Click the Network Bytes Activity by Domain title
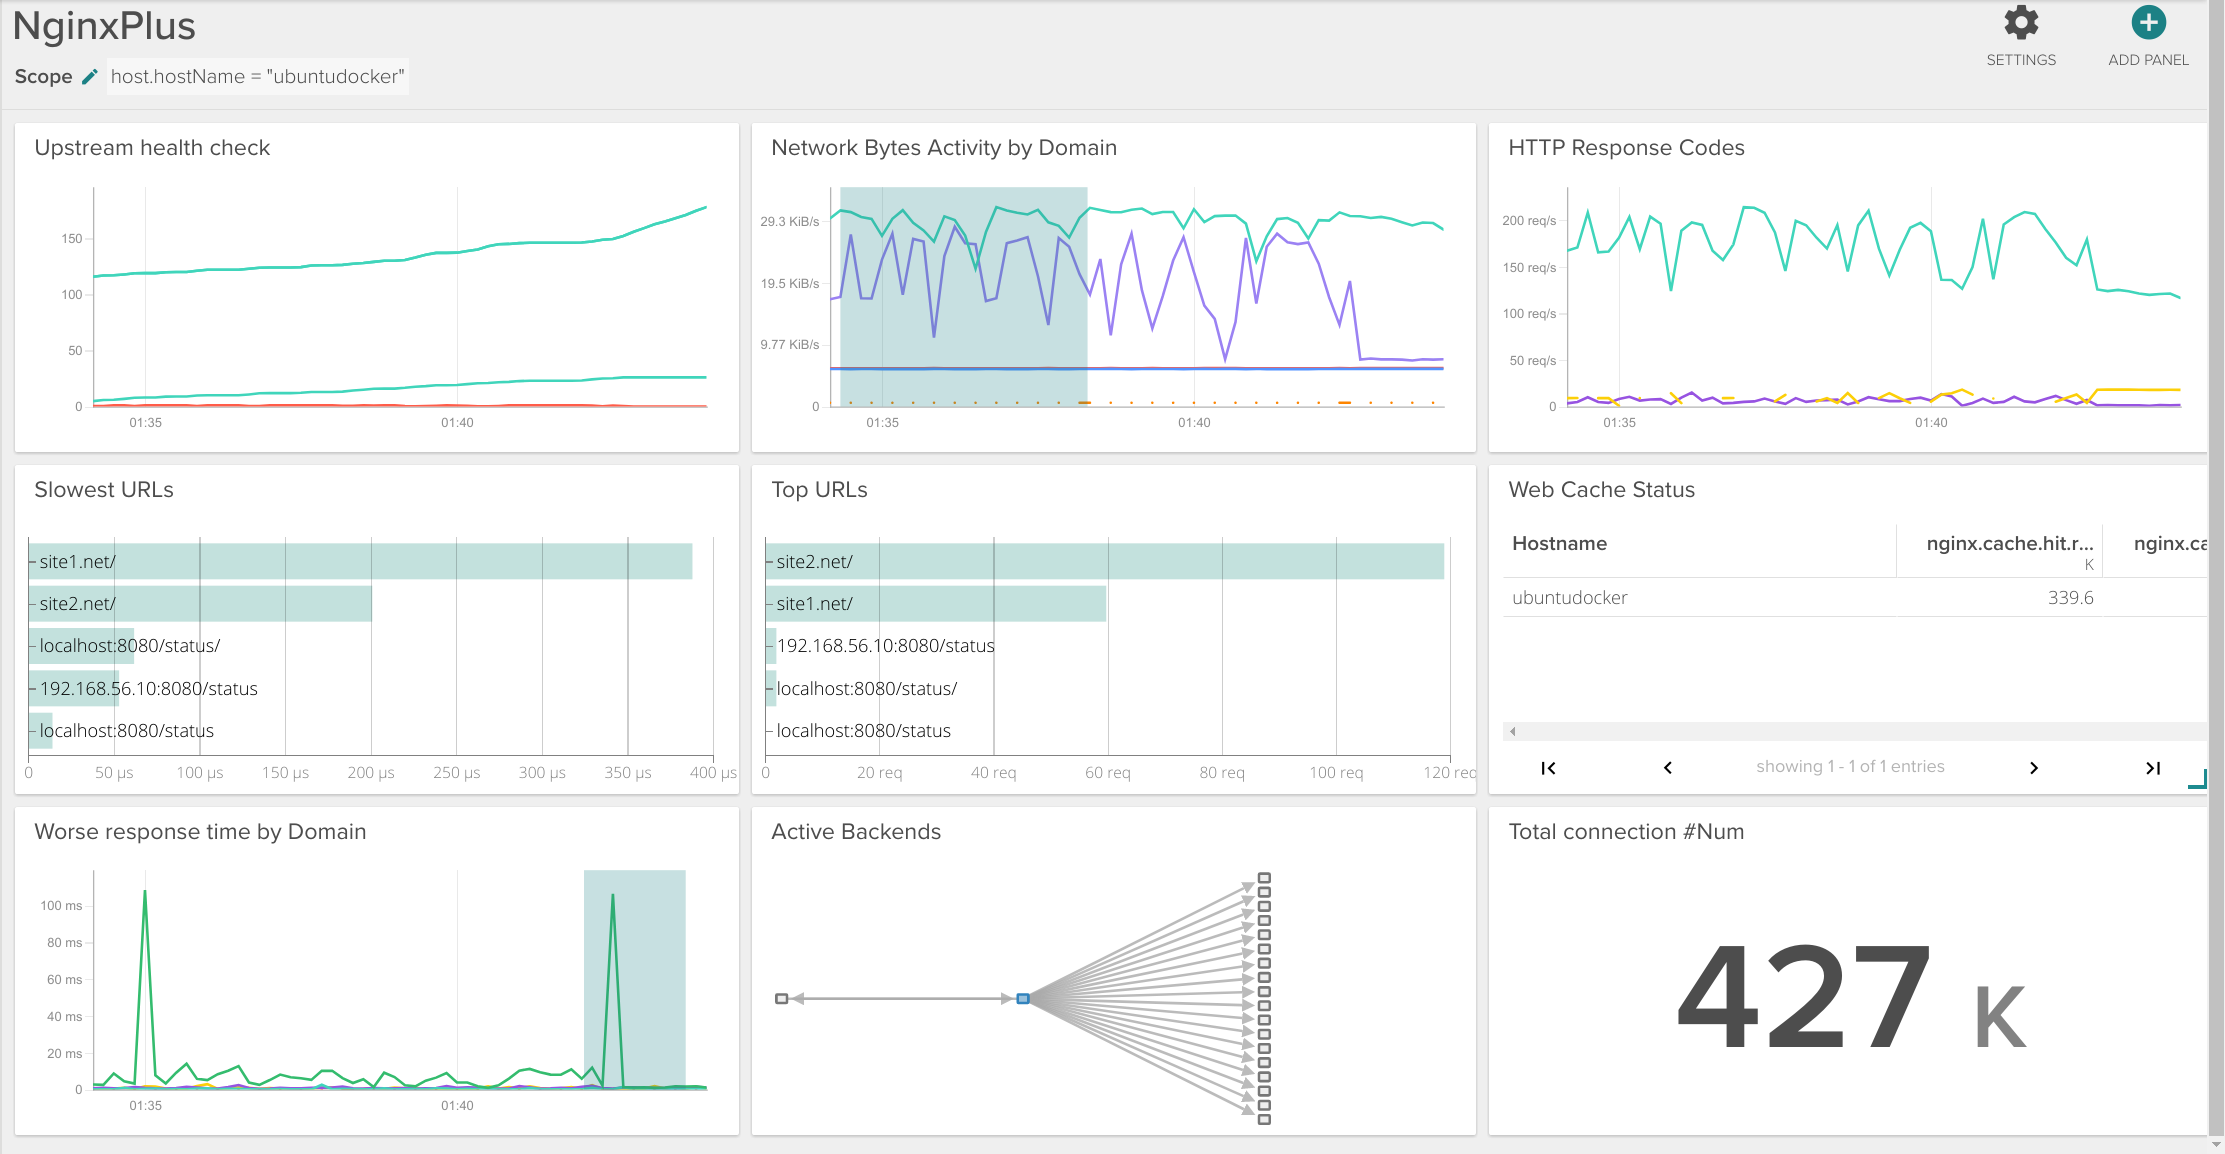 (x=944, y=148)
